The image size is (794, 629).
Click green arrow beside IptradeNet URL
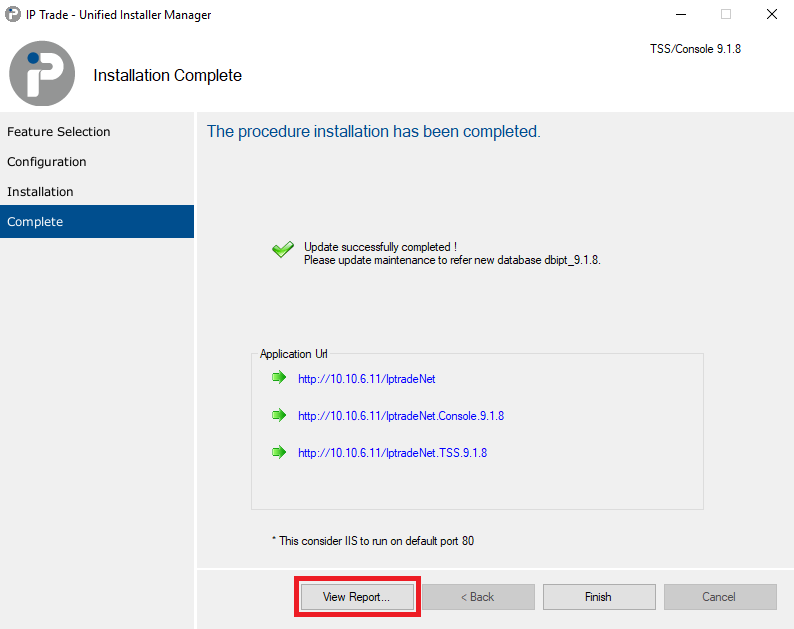[x=279, y=377]
